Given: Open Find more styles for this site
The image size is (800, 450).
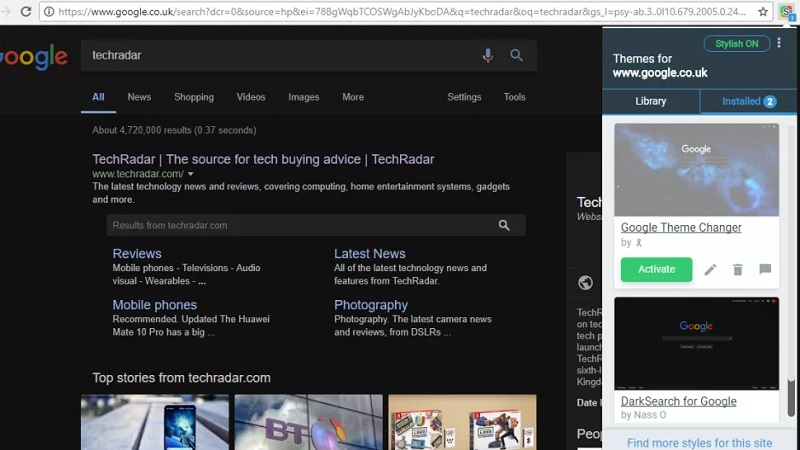Looking at the screenshot, I should (x=699, y=443).
